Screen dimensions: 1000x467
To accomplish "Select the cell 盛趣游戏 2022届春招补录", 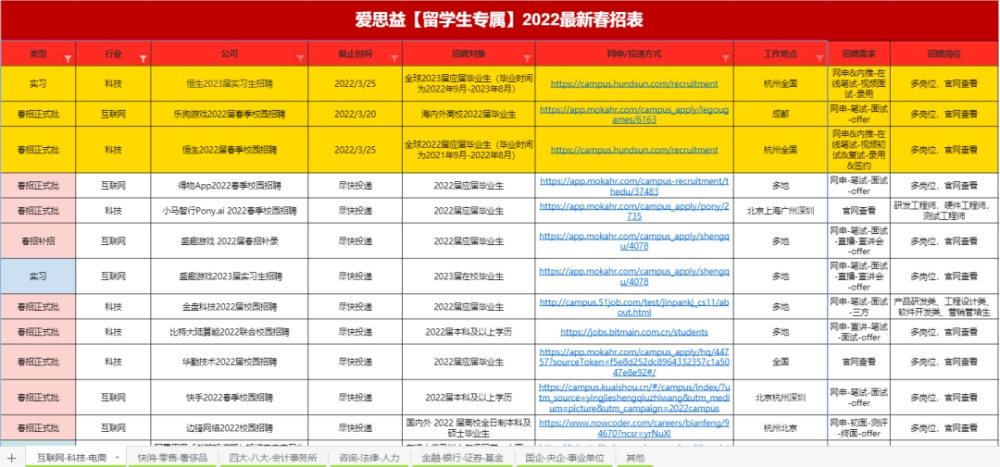I will click(230, 241).
